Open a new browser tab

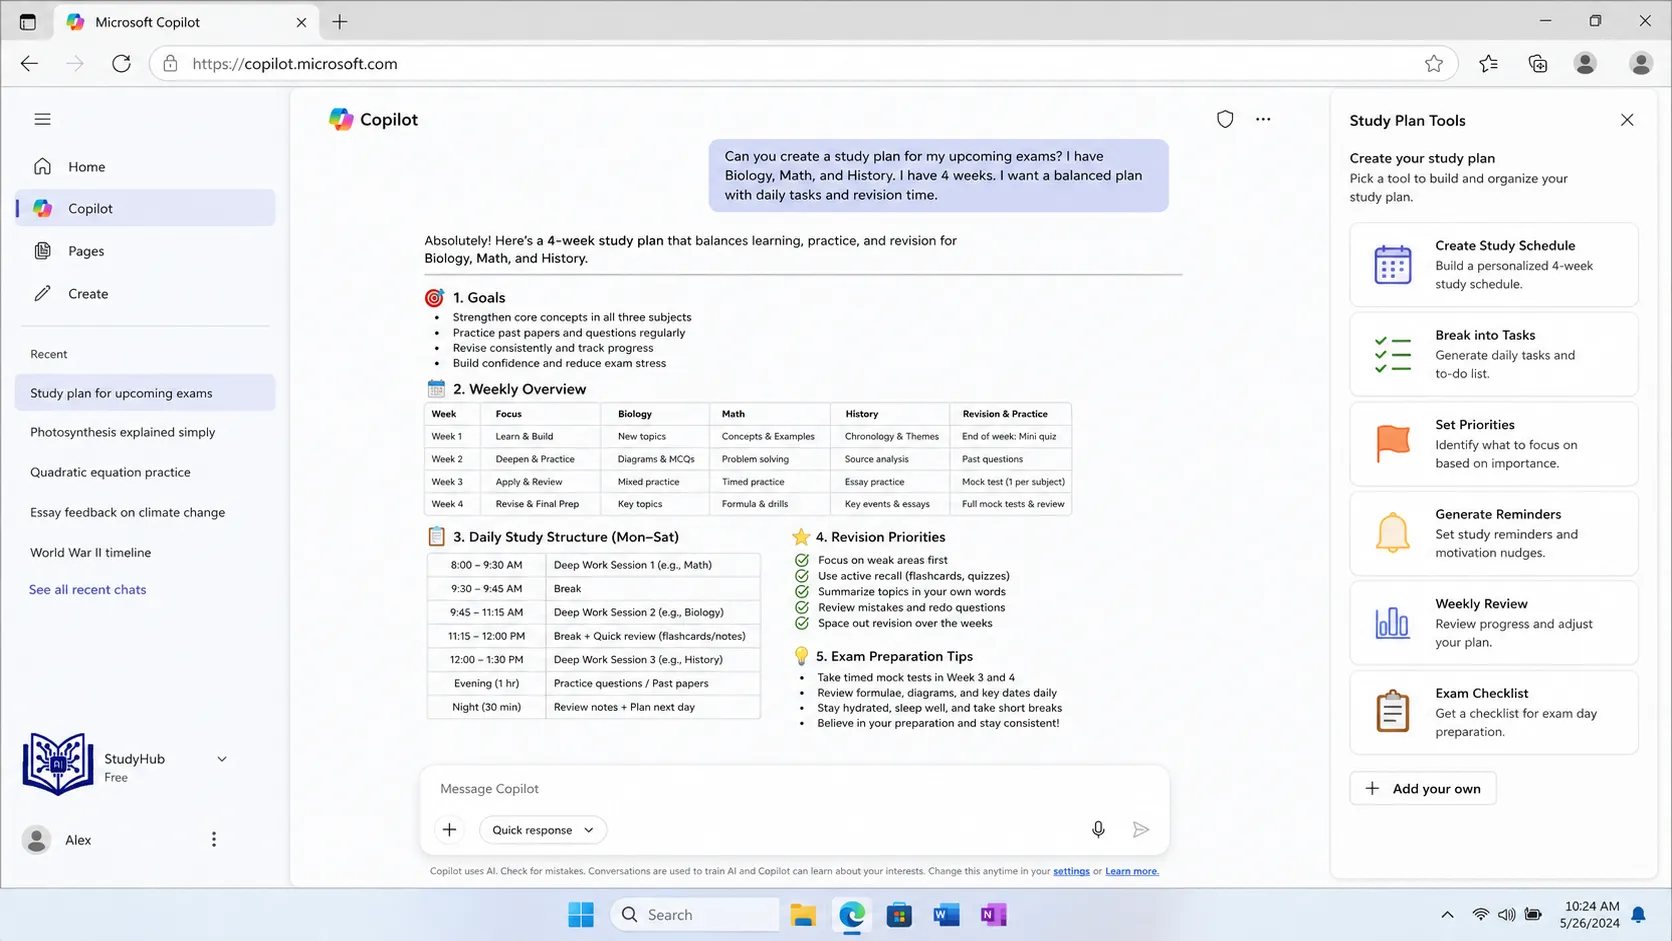click(x=340, y=21)
